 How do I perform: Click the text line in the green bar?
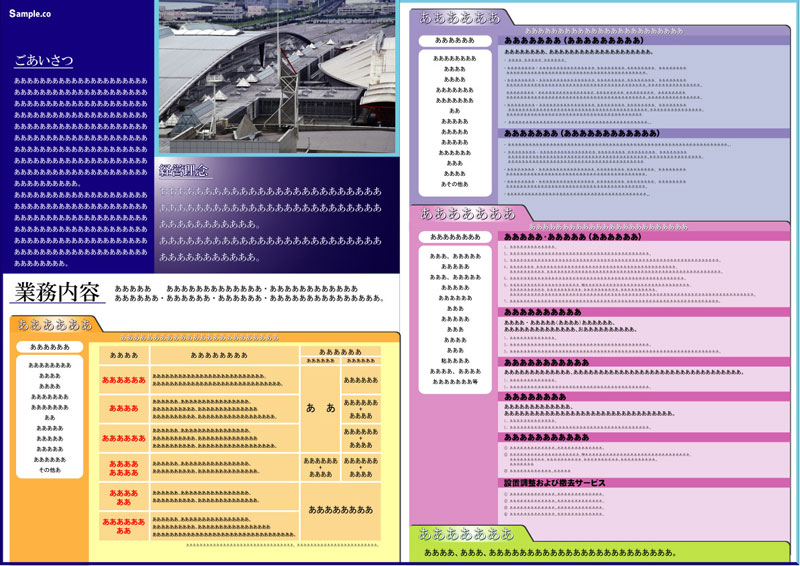pyautogui.click(x=550, y=553)
